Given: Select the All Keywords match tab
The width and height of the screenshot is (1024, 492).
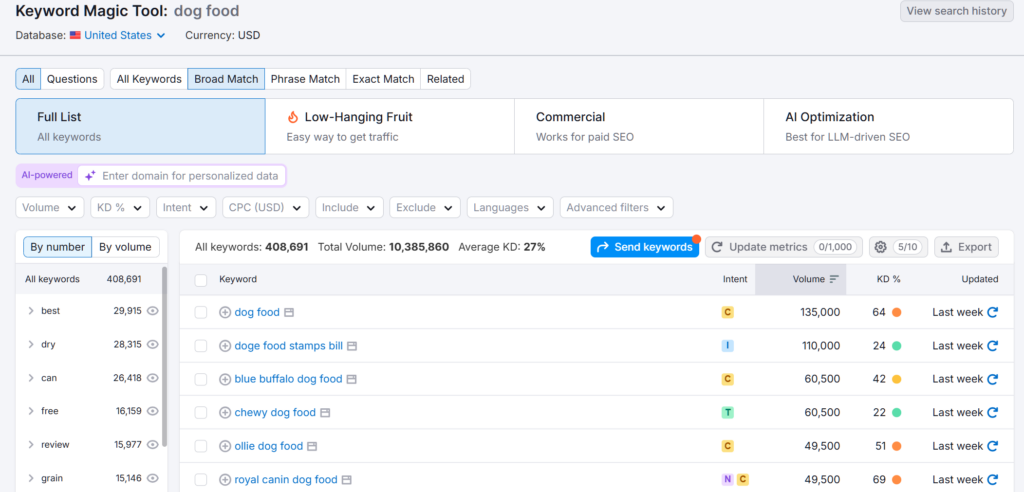Looking at the screenshot, I should click(149, 79).
